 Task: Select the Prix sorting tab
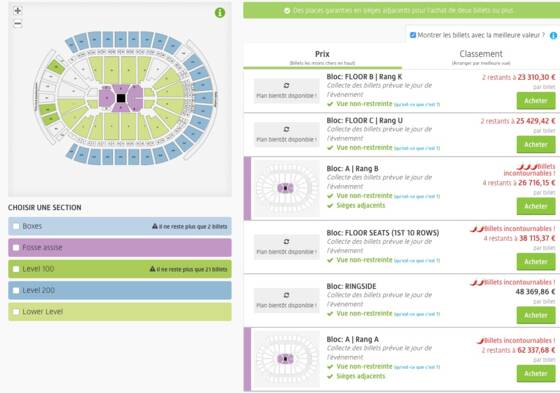[x=322, y=56]
